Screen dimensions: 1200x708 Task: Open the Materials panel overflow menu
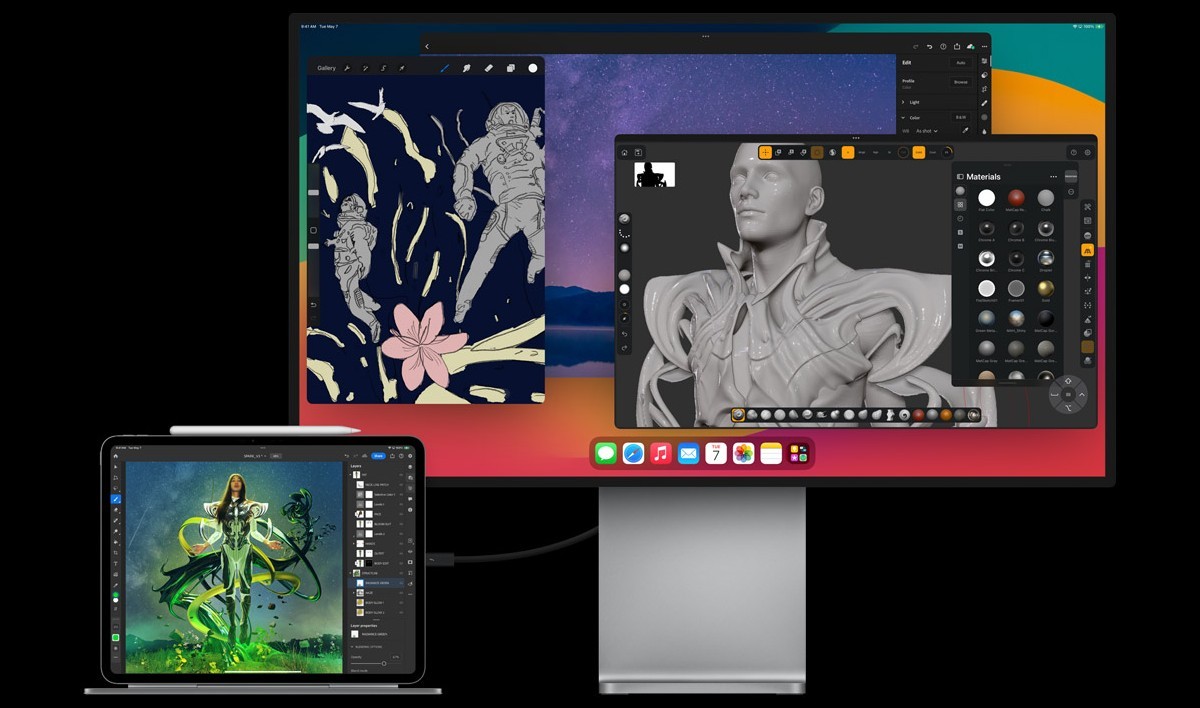point(1053,177)
